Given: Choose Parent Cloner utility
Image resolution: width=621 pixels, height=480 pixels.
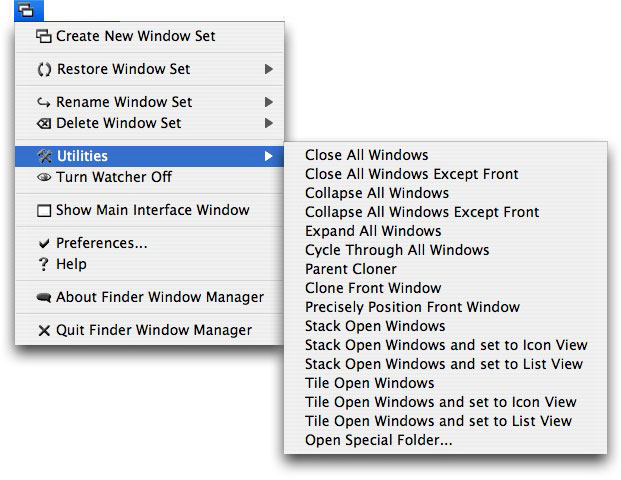Looking at the screenshot, I should (x=446, y=269).
